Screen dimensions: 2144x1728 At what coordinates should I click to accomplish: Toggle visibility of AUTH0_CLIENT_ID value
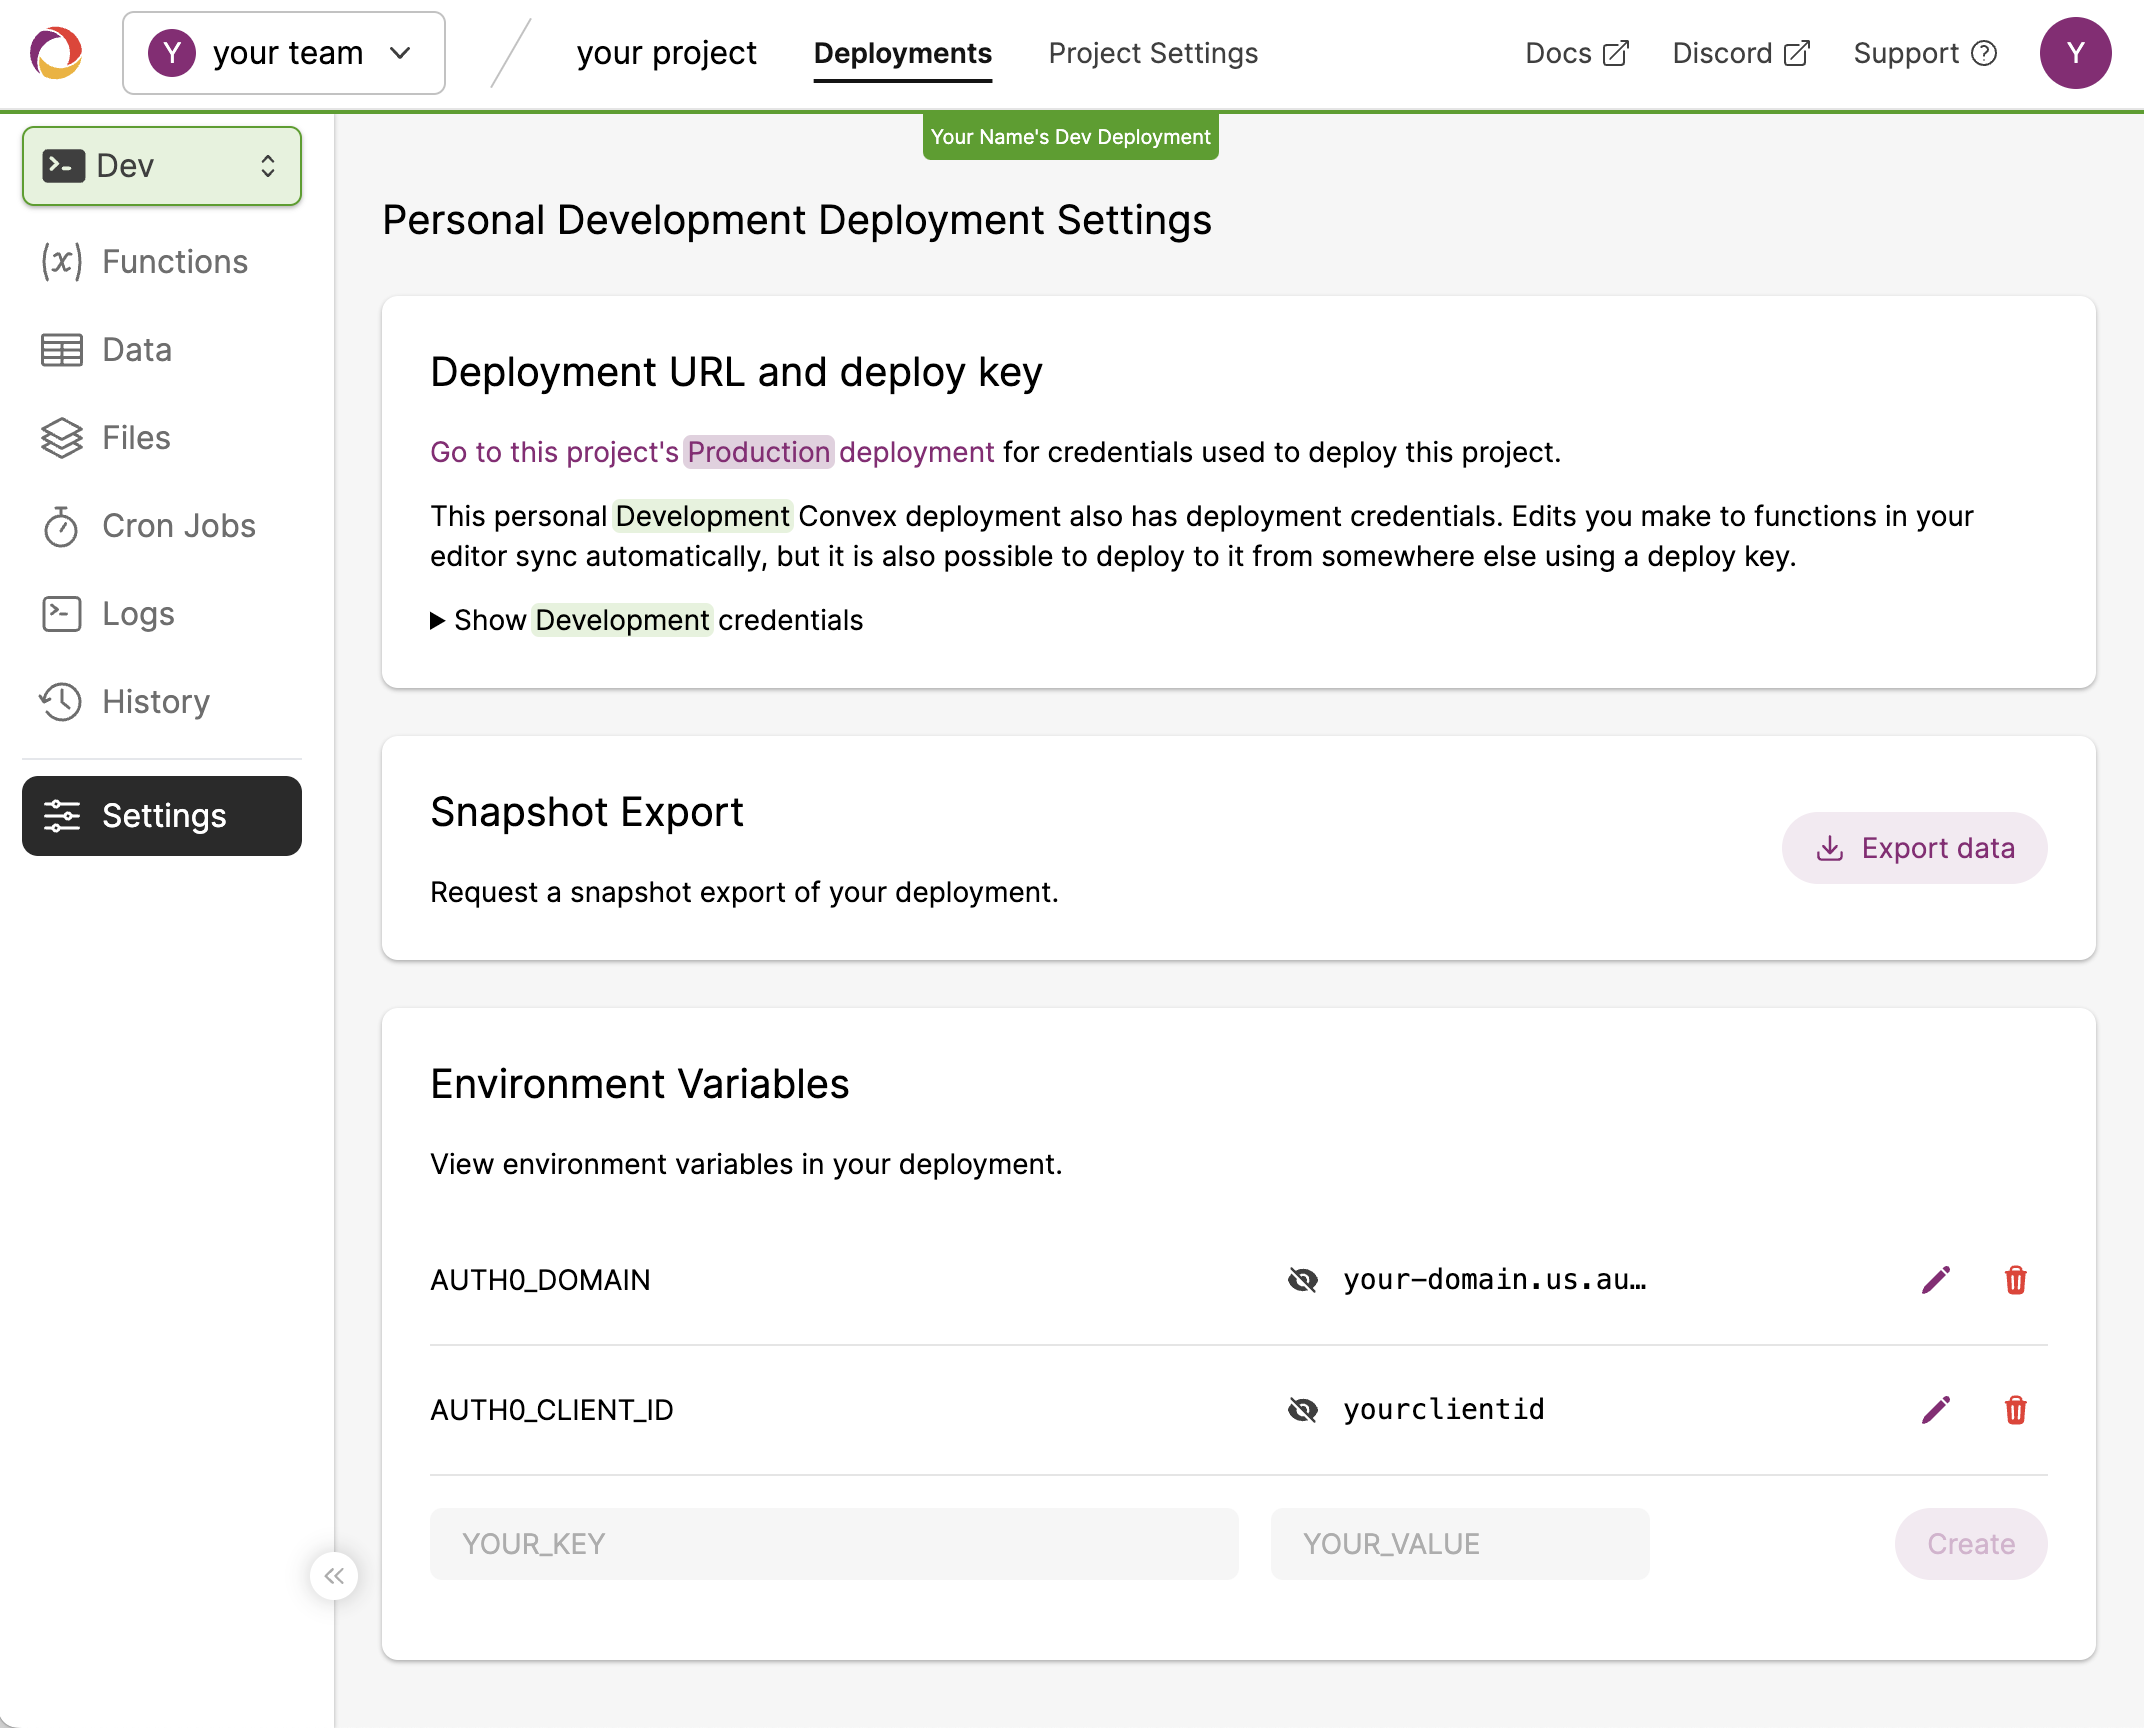pos(1302,1410)
